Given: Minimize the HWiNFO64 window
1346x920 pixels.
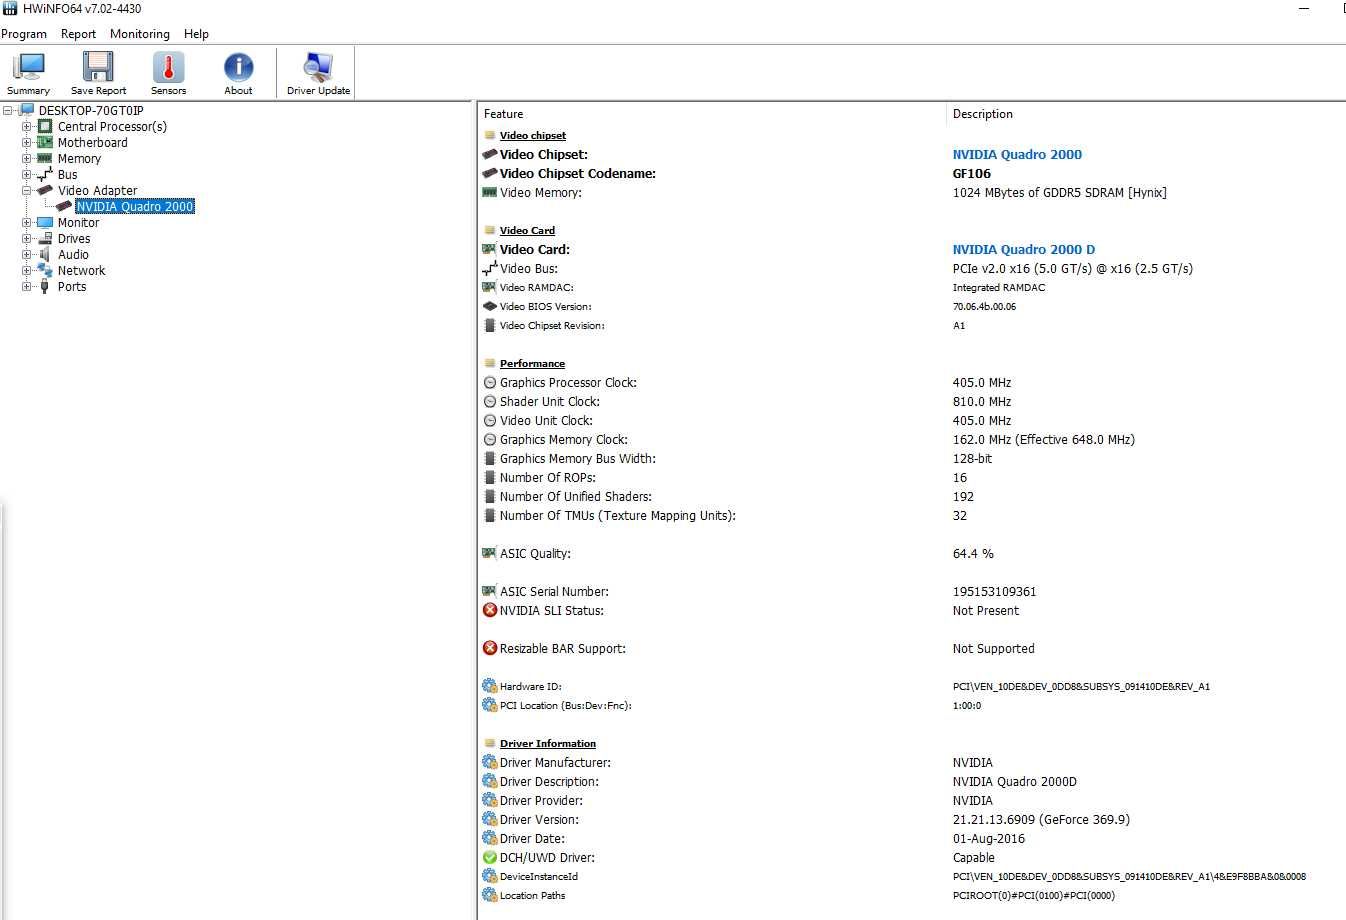Looking at the screenshot, I should pyautogui.click(x=1304, y=9).
